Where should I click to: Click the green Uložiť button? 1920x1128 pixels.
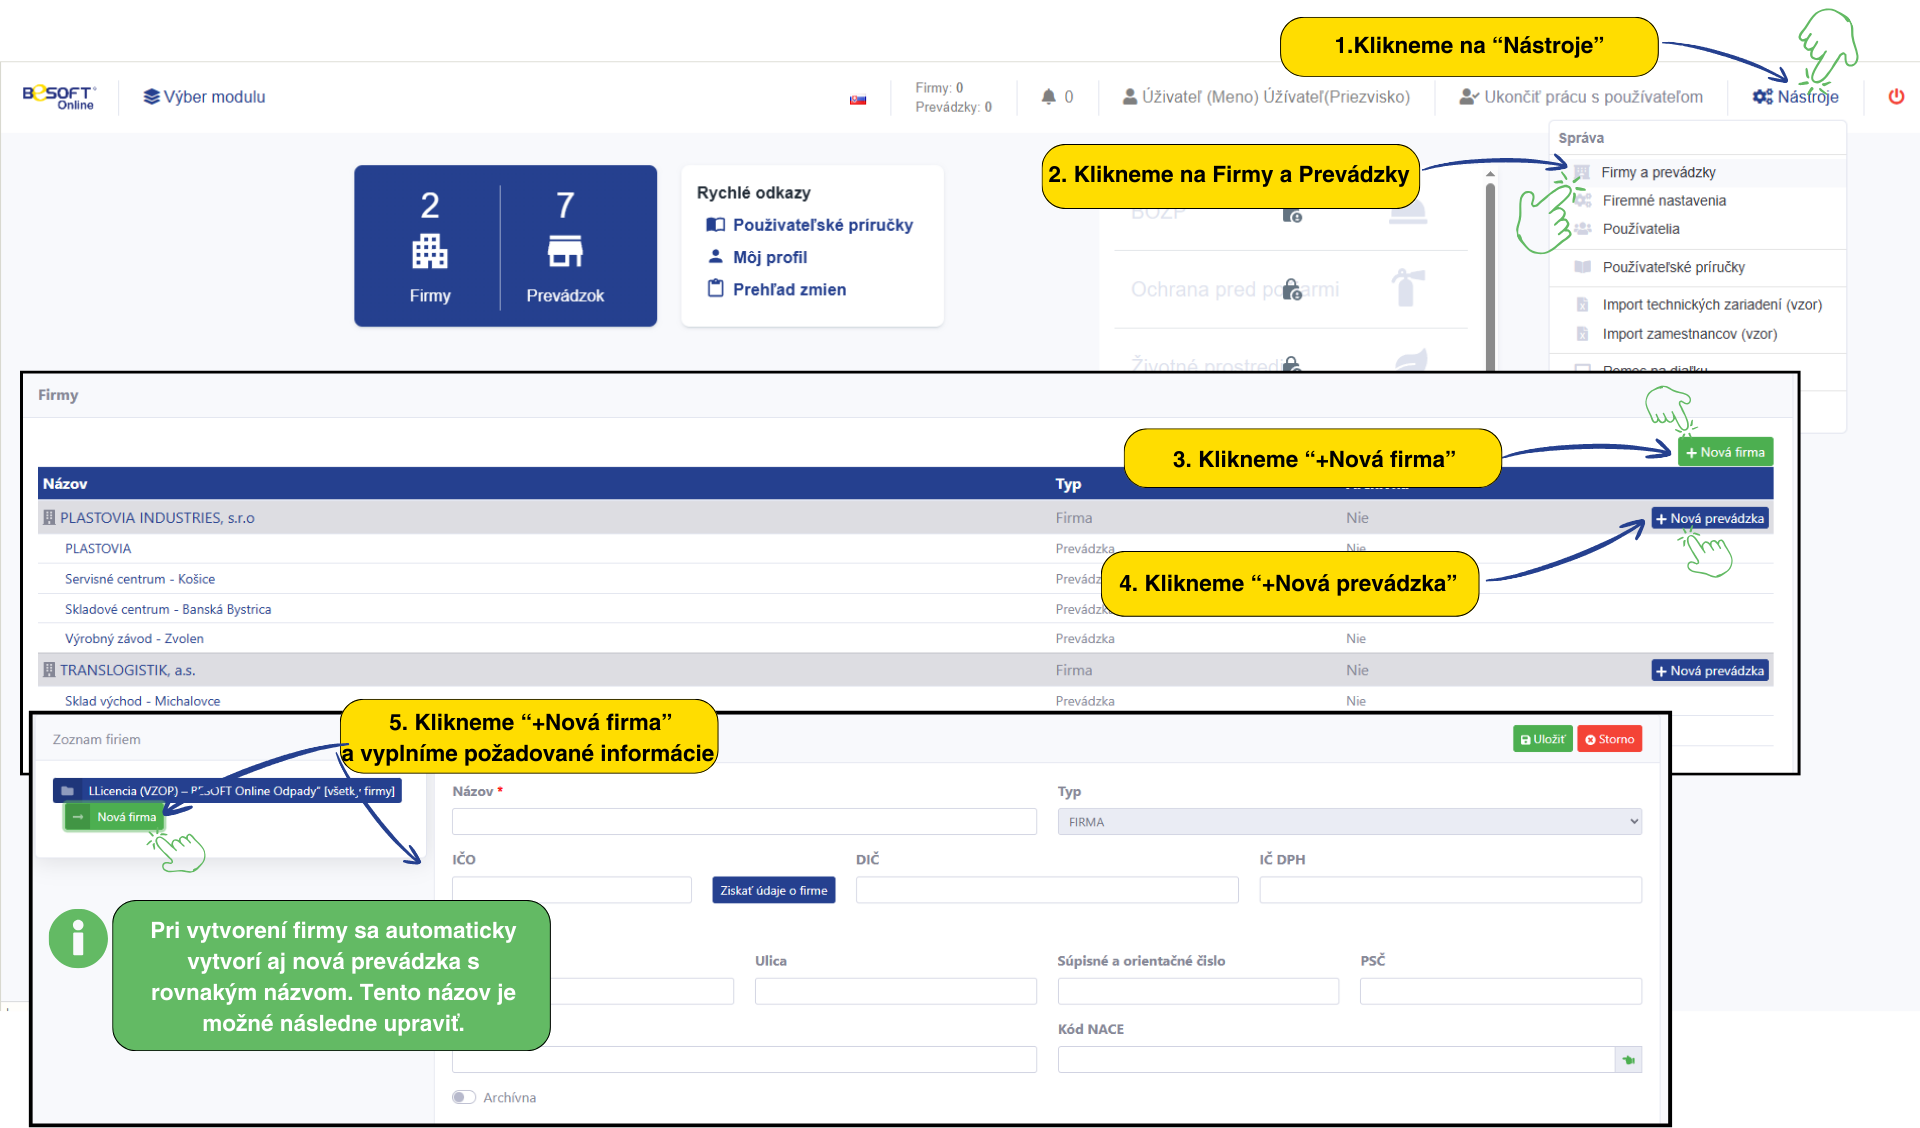point(1542,739)
